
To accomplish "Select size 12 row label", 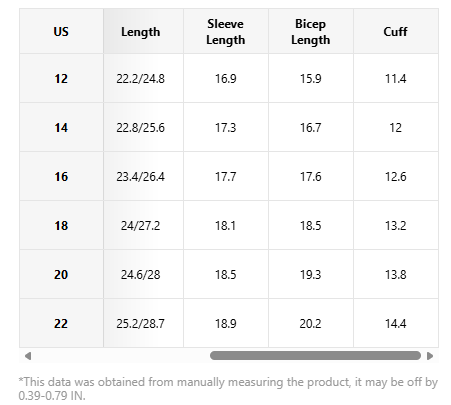I will click(x=61, y=78).
